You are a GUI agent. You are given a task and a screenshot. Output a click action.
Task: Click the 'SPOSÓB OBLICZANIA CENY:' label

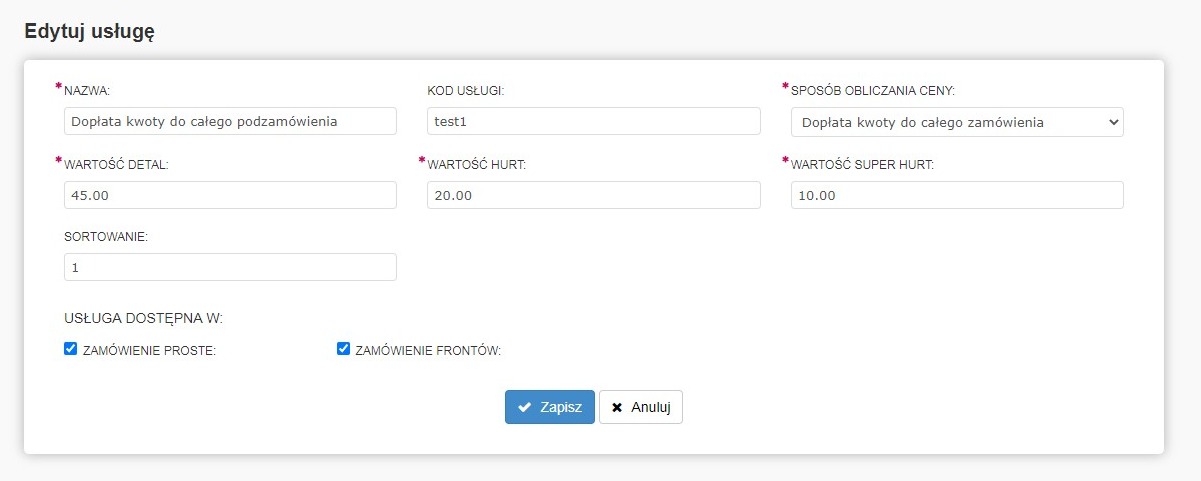(x=872, y=91)
